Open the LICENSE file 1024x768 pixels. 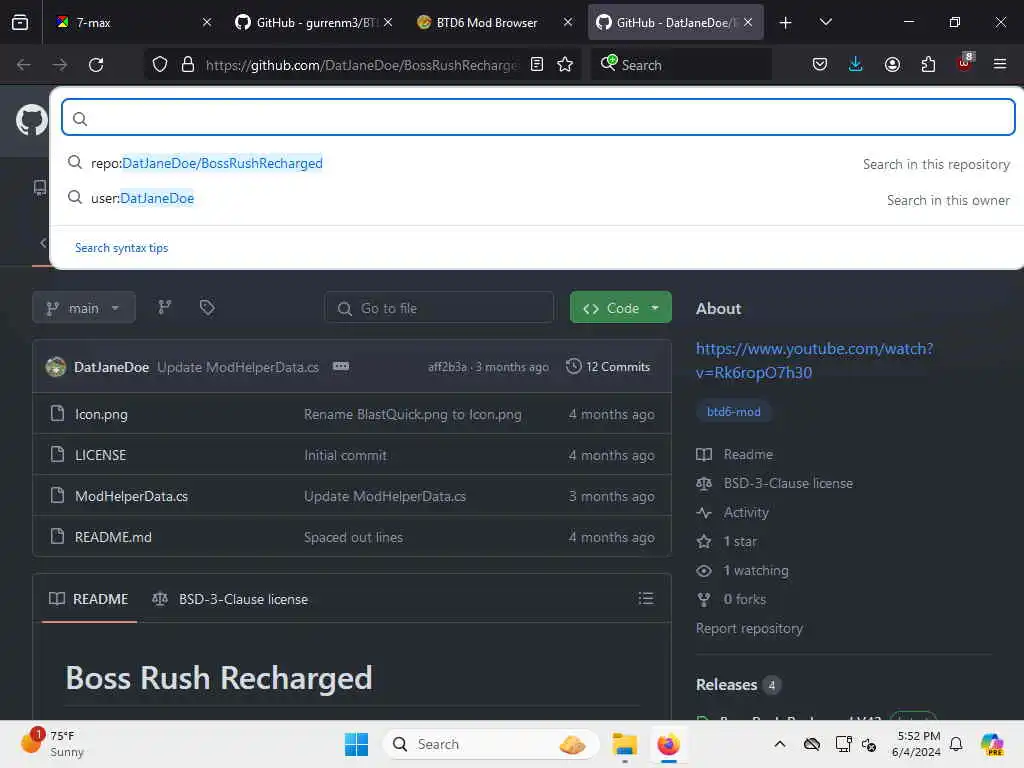pyautogui.click(x=101, y=455)
